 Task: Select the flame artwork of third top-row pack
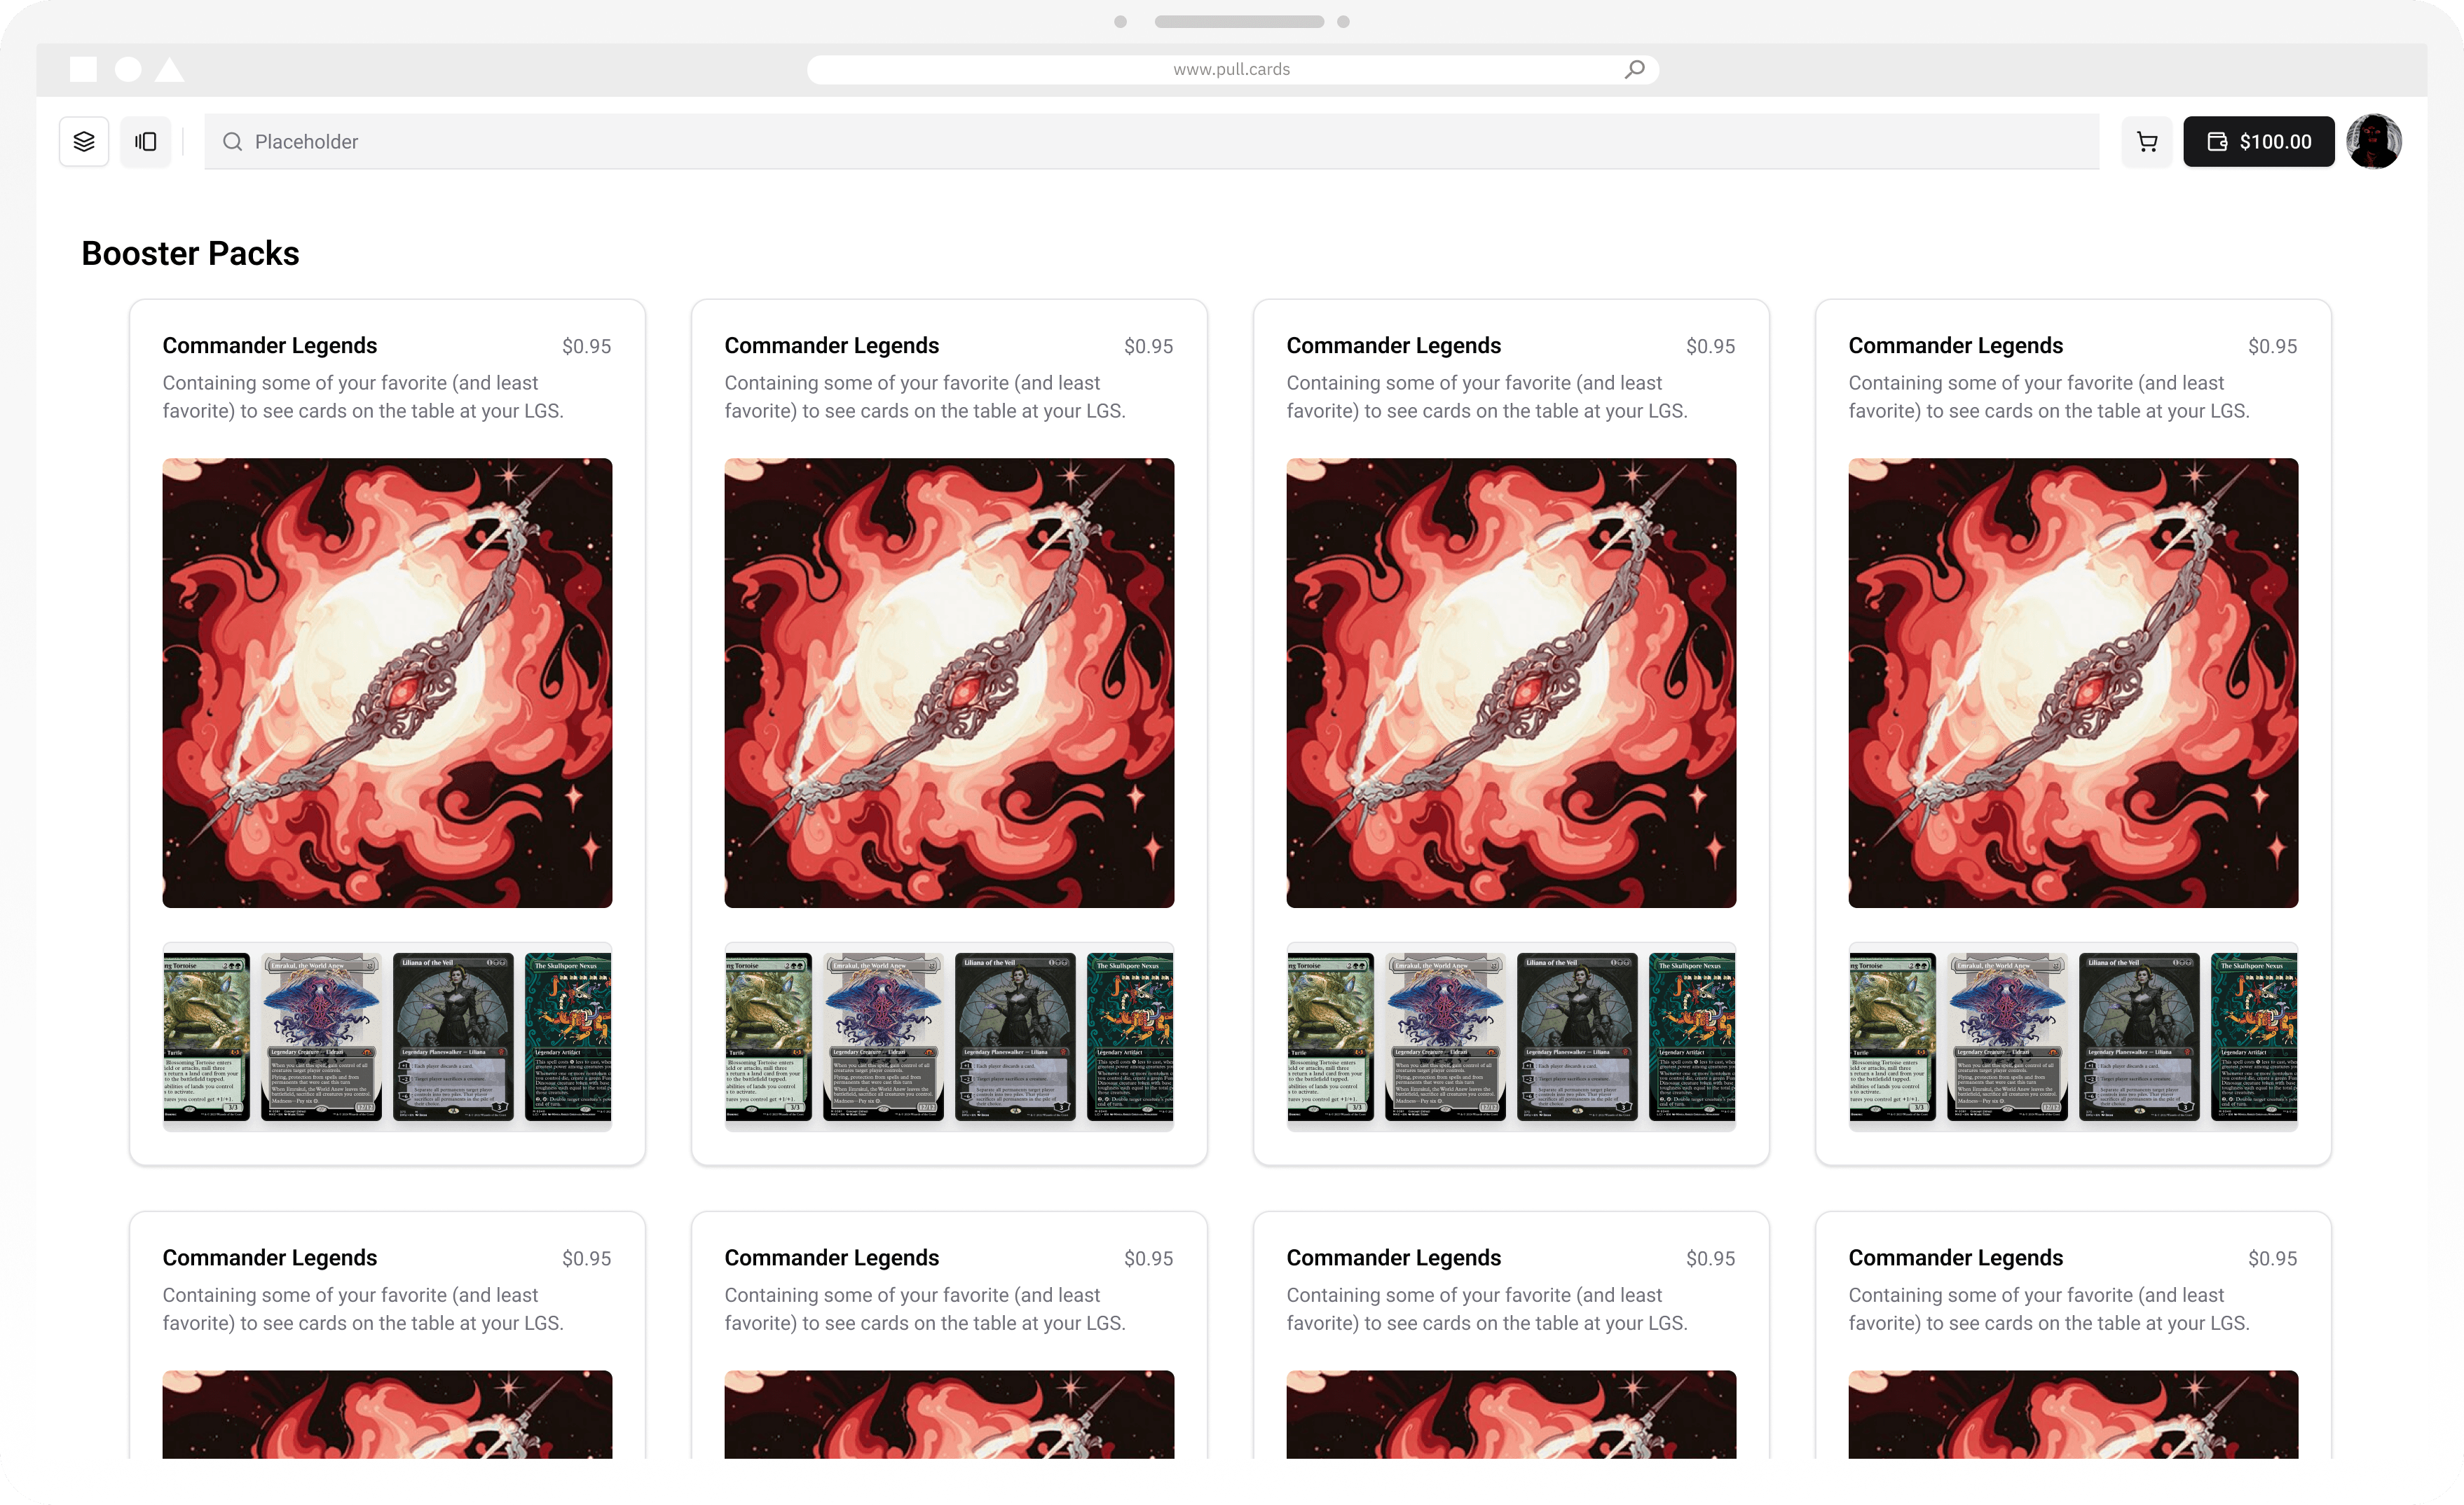point(1512,683)
